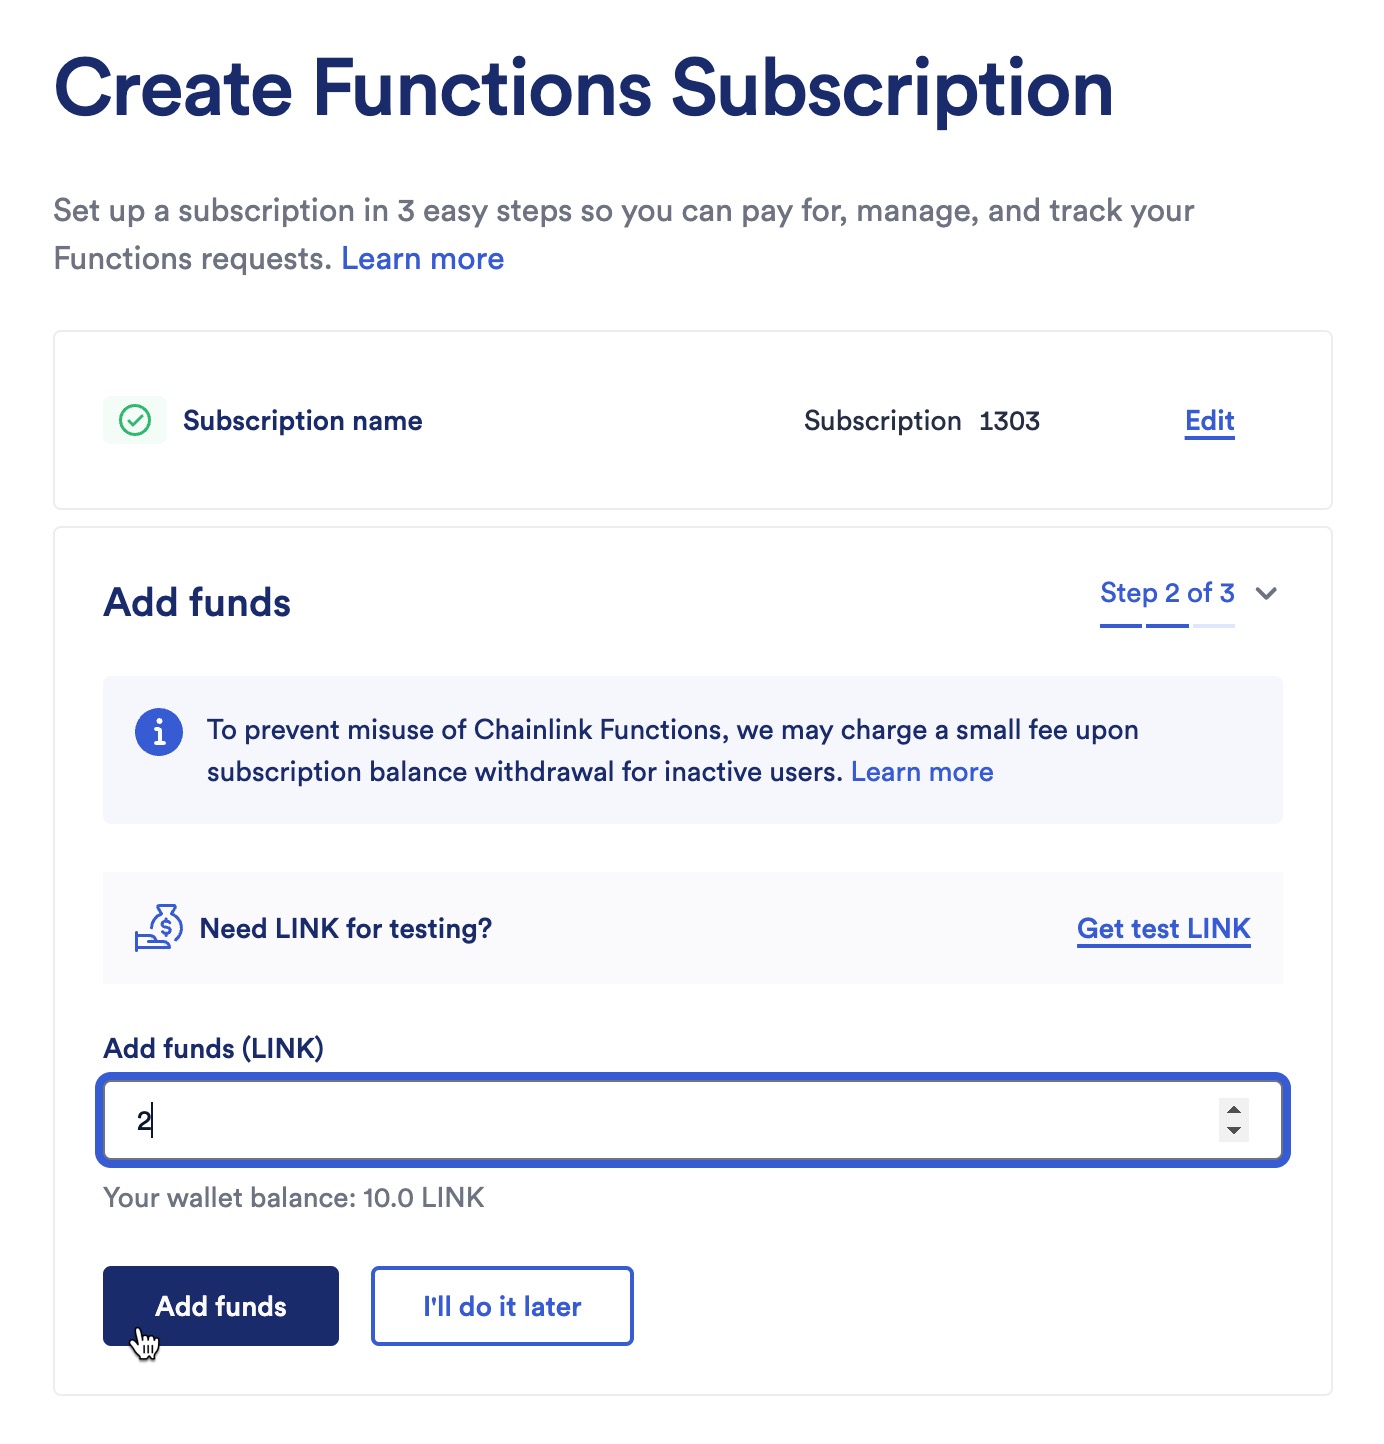Screen dimensions: 1384x1444
Task: Click the Subscription name label row
Action: pyautogui.click(x=302, y=421)
